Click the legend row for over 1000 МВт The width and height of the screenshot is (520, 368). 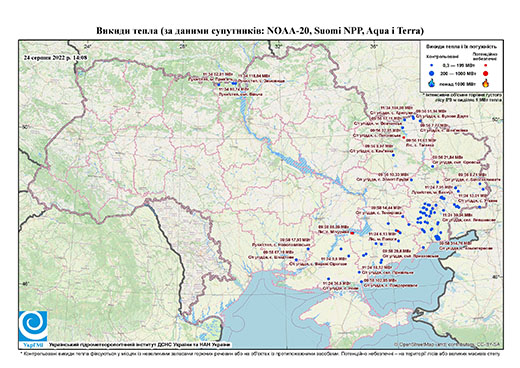click(x=459, y=83)
